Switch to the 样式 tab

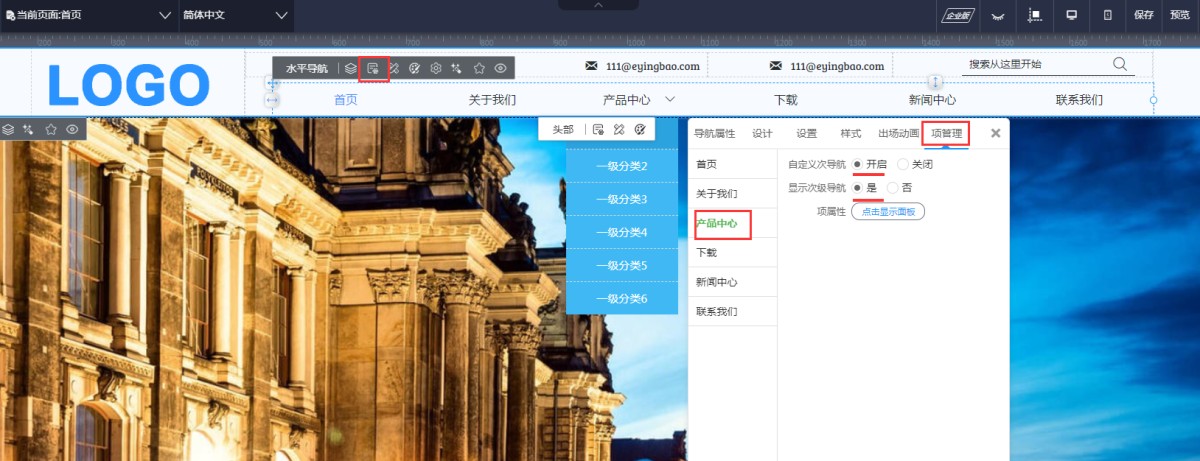(850, 133)
